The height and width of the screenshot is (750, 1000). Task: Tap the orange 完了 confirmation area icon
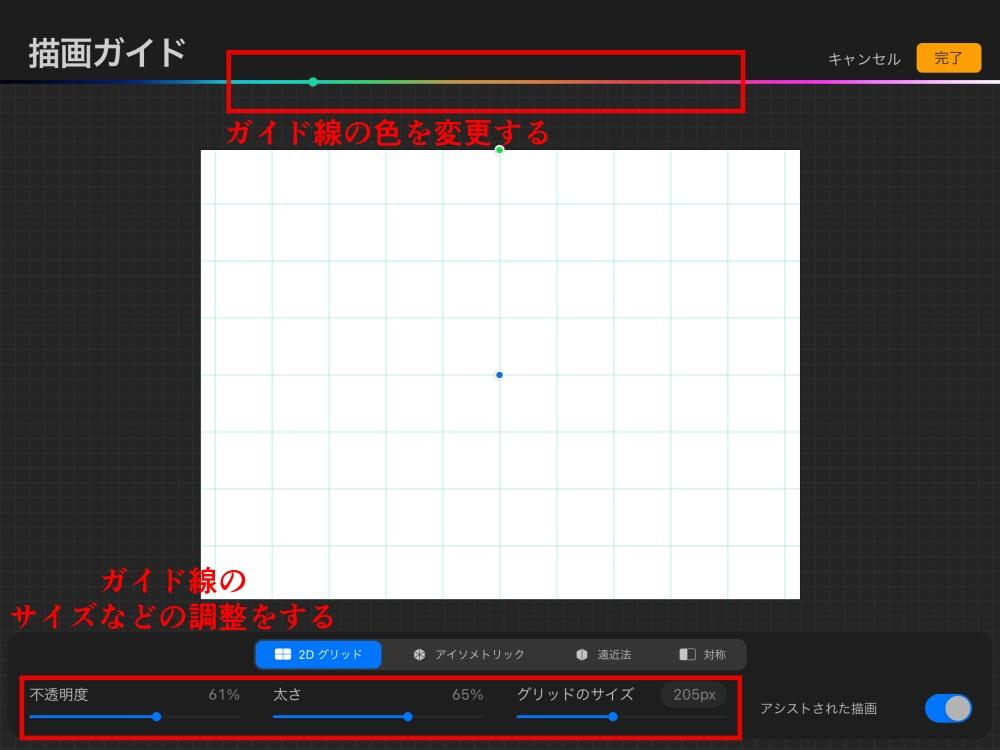[947, 58]
